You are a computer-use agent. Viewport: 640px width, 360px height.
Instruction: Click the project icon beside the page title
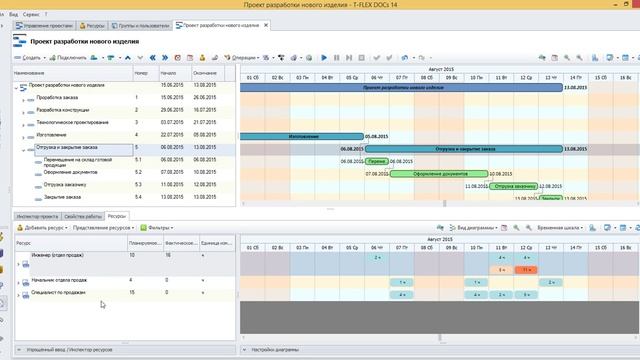pos(20,41)
